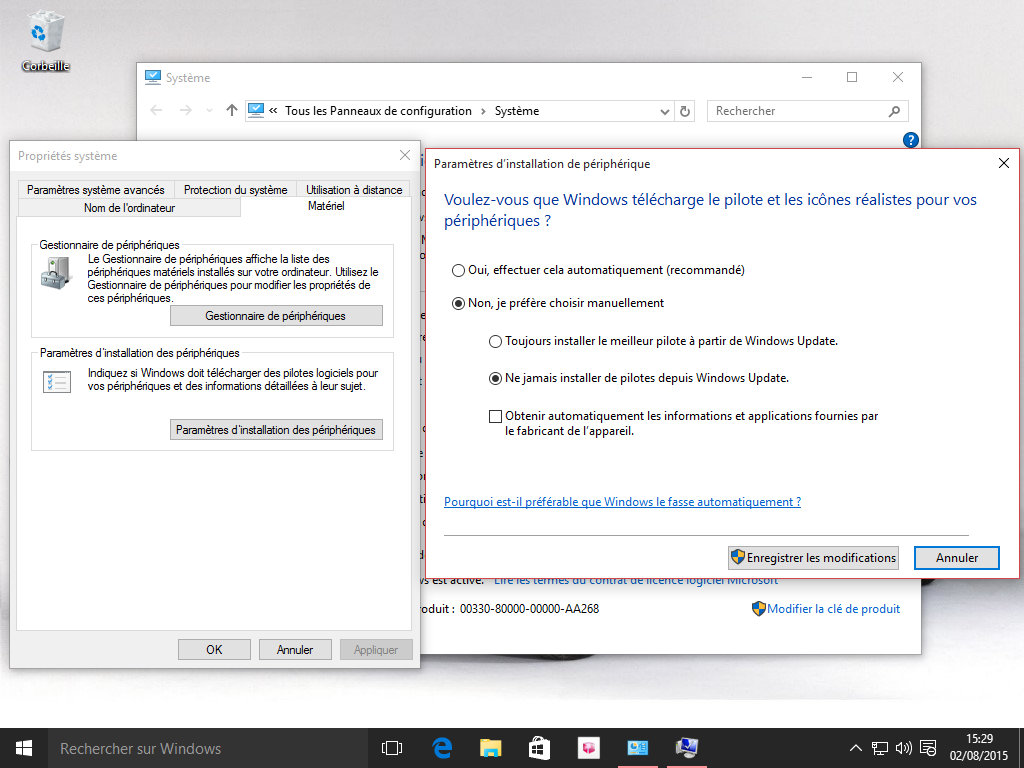Open the breadcrumb arrow before Système
Image resolution: width=1024 pixels, height=768 pixels.
coord(483,112)
